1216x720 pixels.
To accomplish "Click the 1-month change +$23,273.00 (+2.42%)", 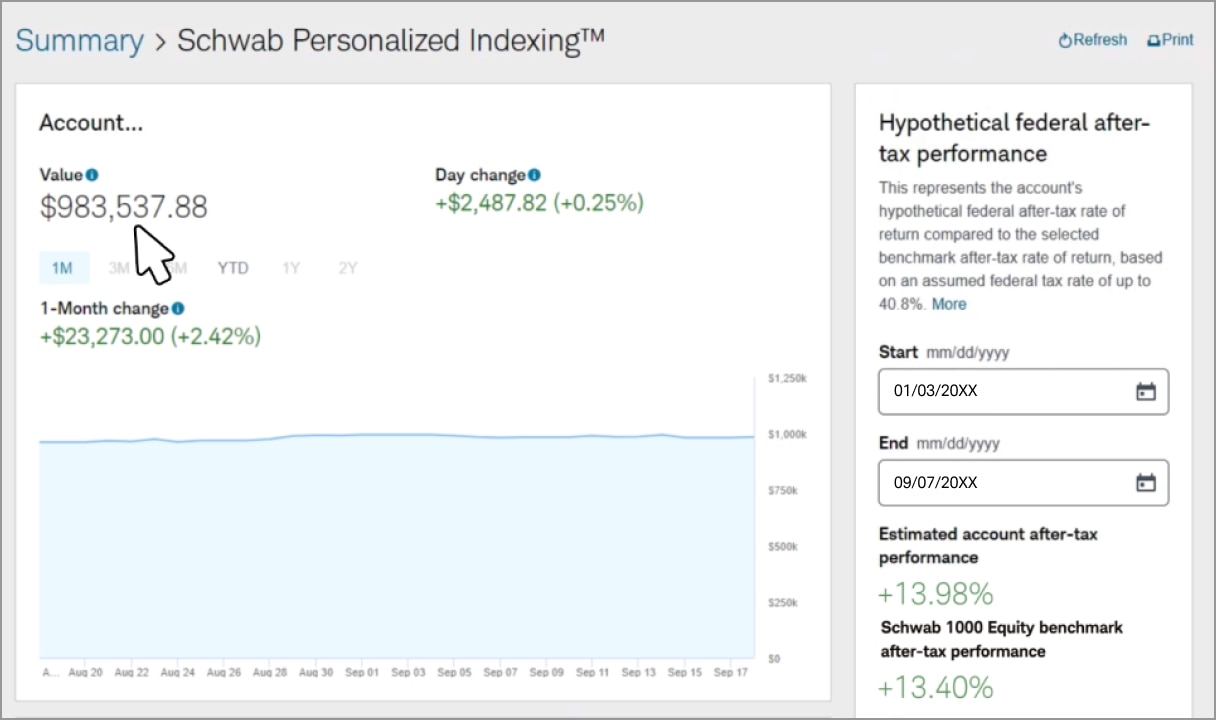I will 150,337.
